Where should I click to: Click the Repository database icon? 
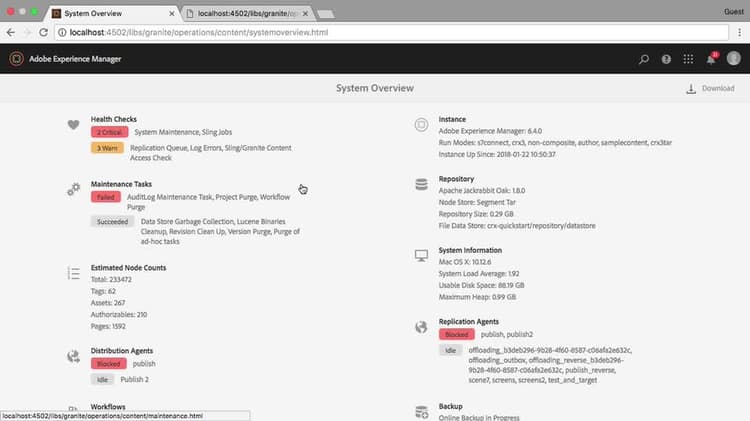[x=421, y=184]
